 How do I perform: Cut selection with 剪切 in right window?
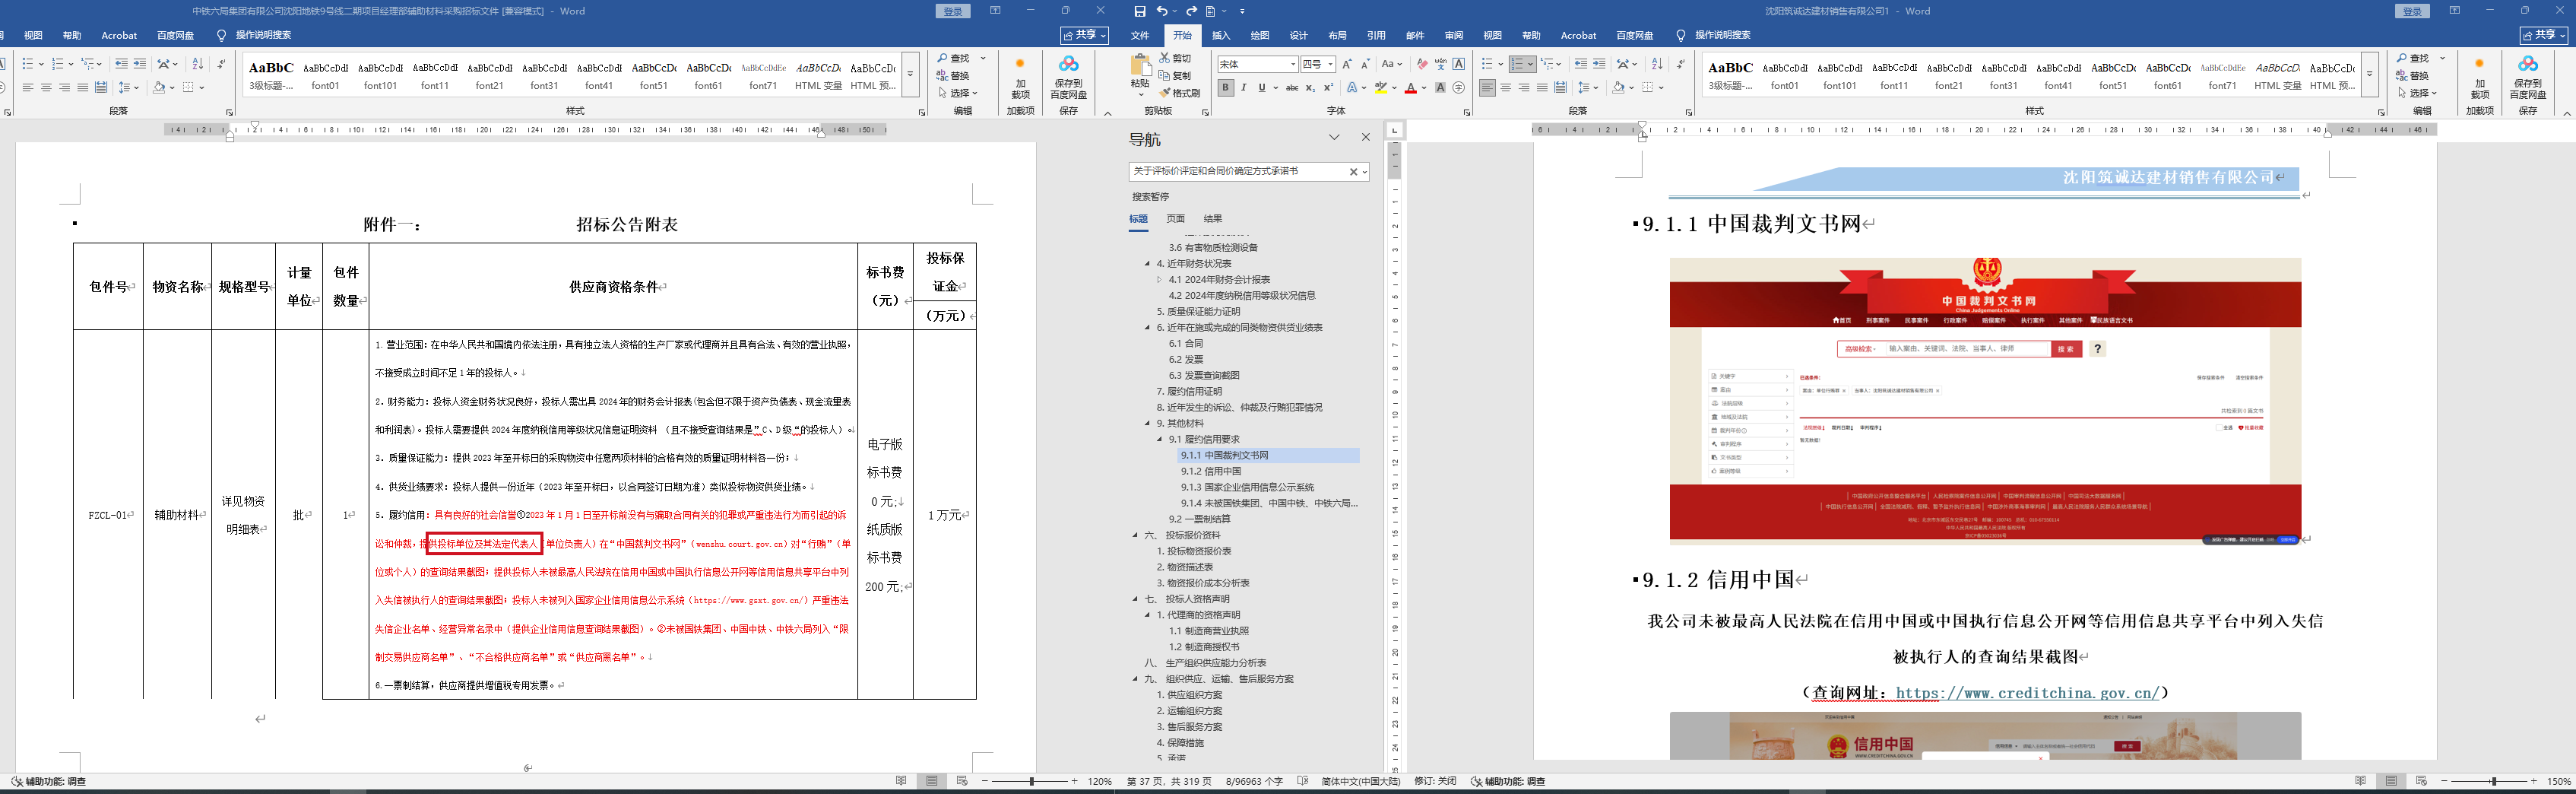point(1175,59)
